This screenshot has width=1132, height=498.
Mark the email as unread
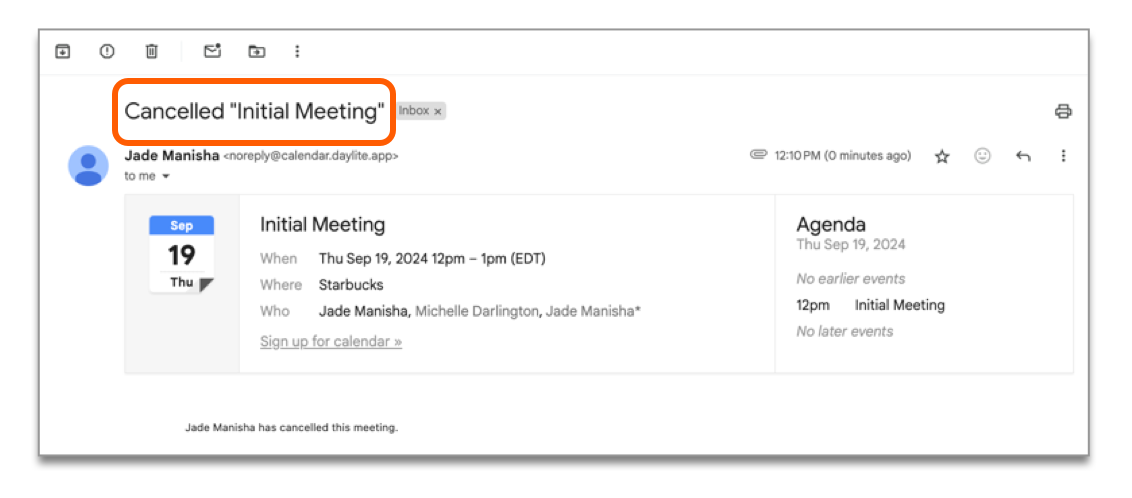[x=212, y=51]
